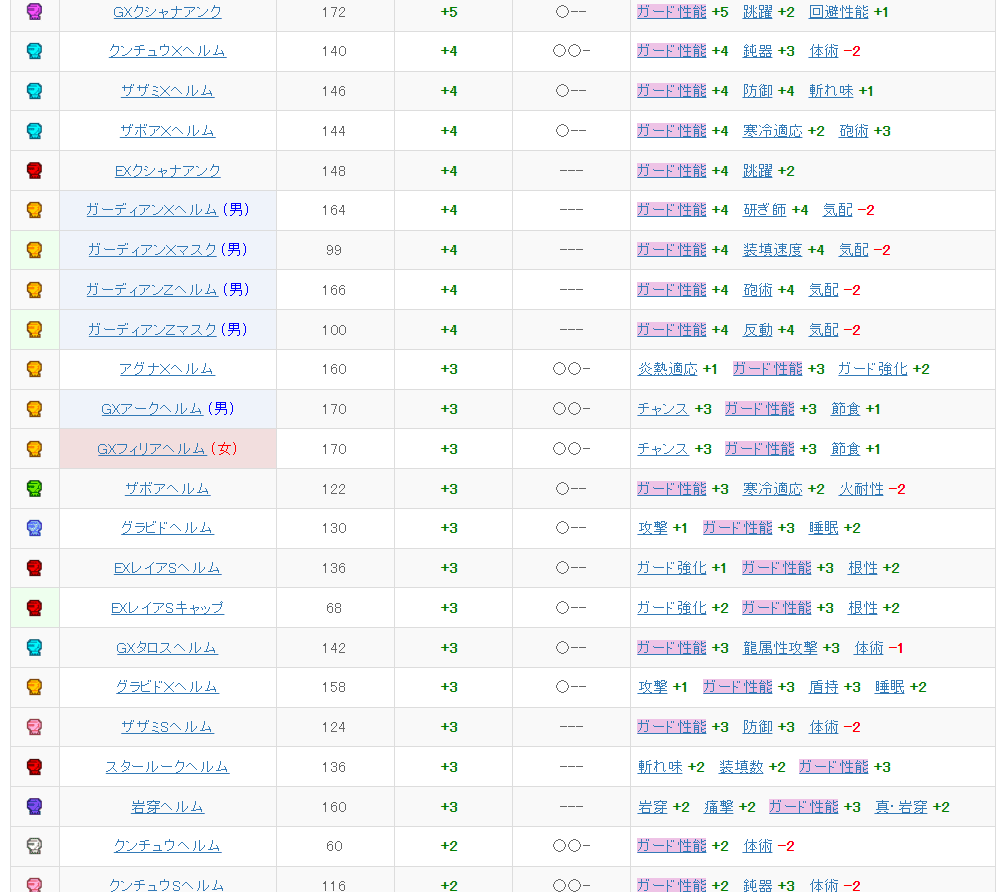Open the GXフィリアヘルム armor page
The width and height of the screenshot is (1004, 892).
click(x=151, y=449)
